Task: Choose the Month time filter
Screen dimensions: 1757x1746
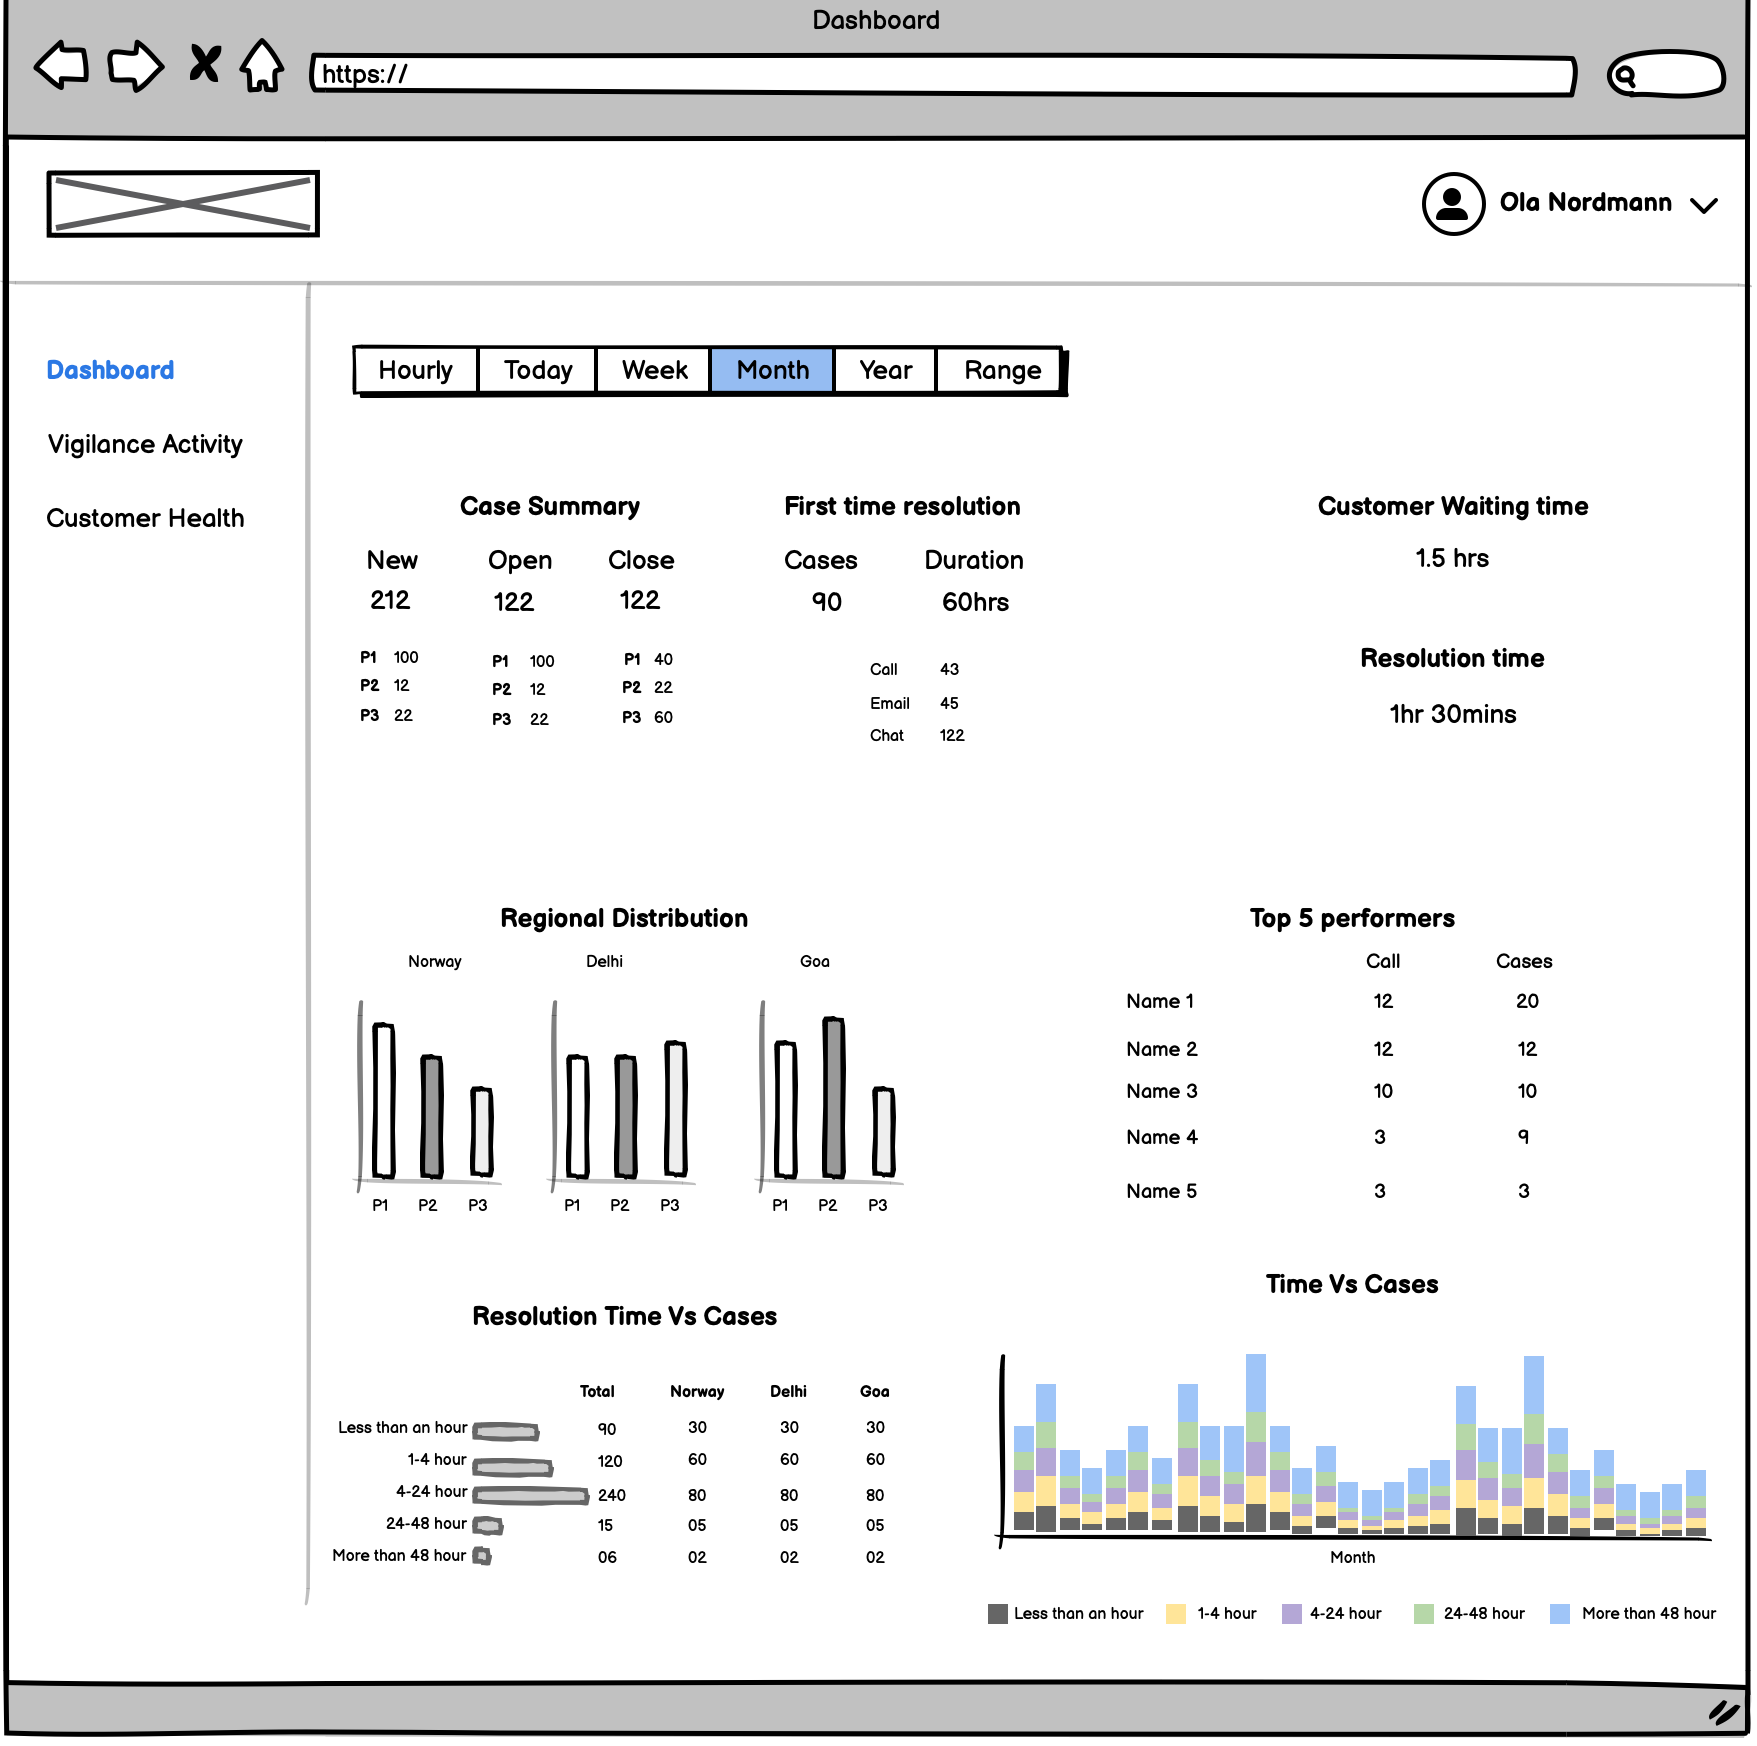Action: (x=772, y=371)
